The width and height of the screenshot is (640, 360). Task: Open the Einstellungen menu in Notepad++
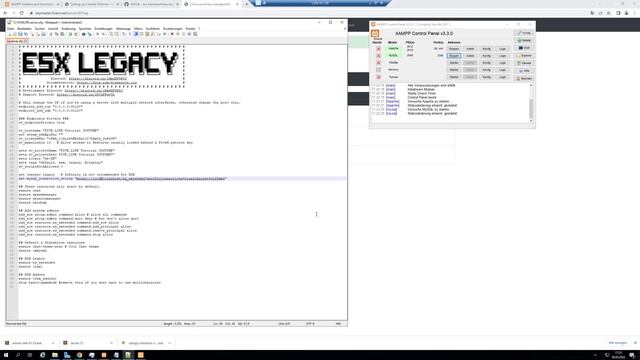[x=103, y=29]
